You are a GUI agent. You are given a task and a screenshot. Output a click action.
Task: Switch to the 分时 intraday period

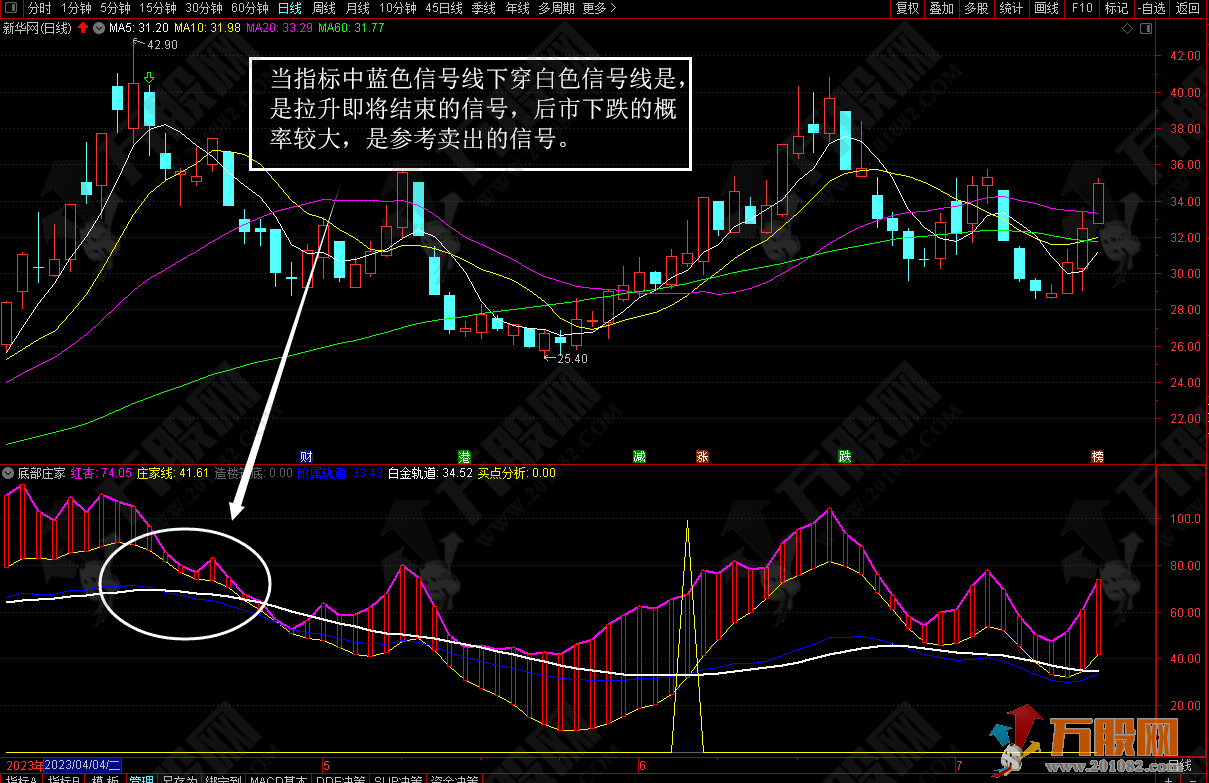click(39, 8)
